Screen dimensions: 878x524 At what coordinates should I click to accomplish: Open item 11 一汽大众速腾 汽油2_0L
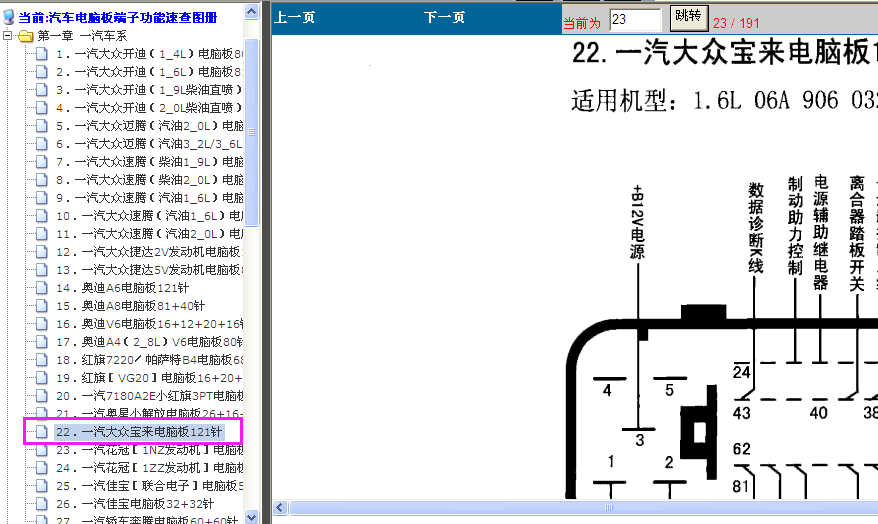click(149, 233)
